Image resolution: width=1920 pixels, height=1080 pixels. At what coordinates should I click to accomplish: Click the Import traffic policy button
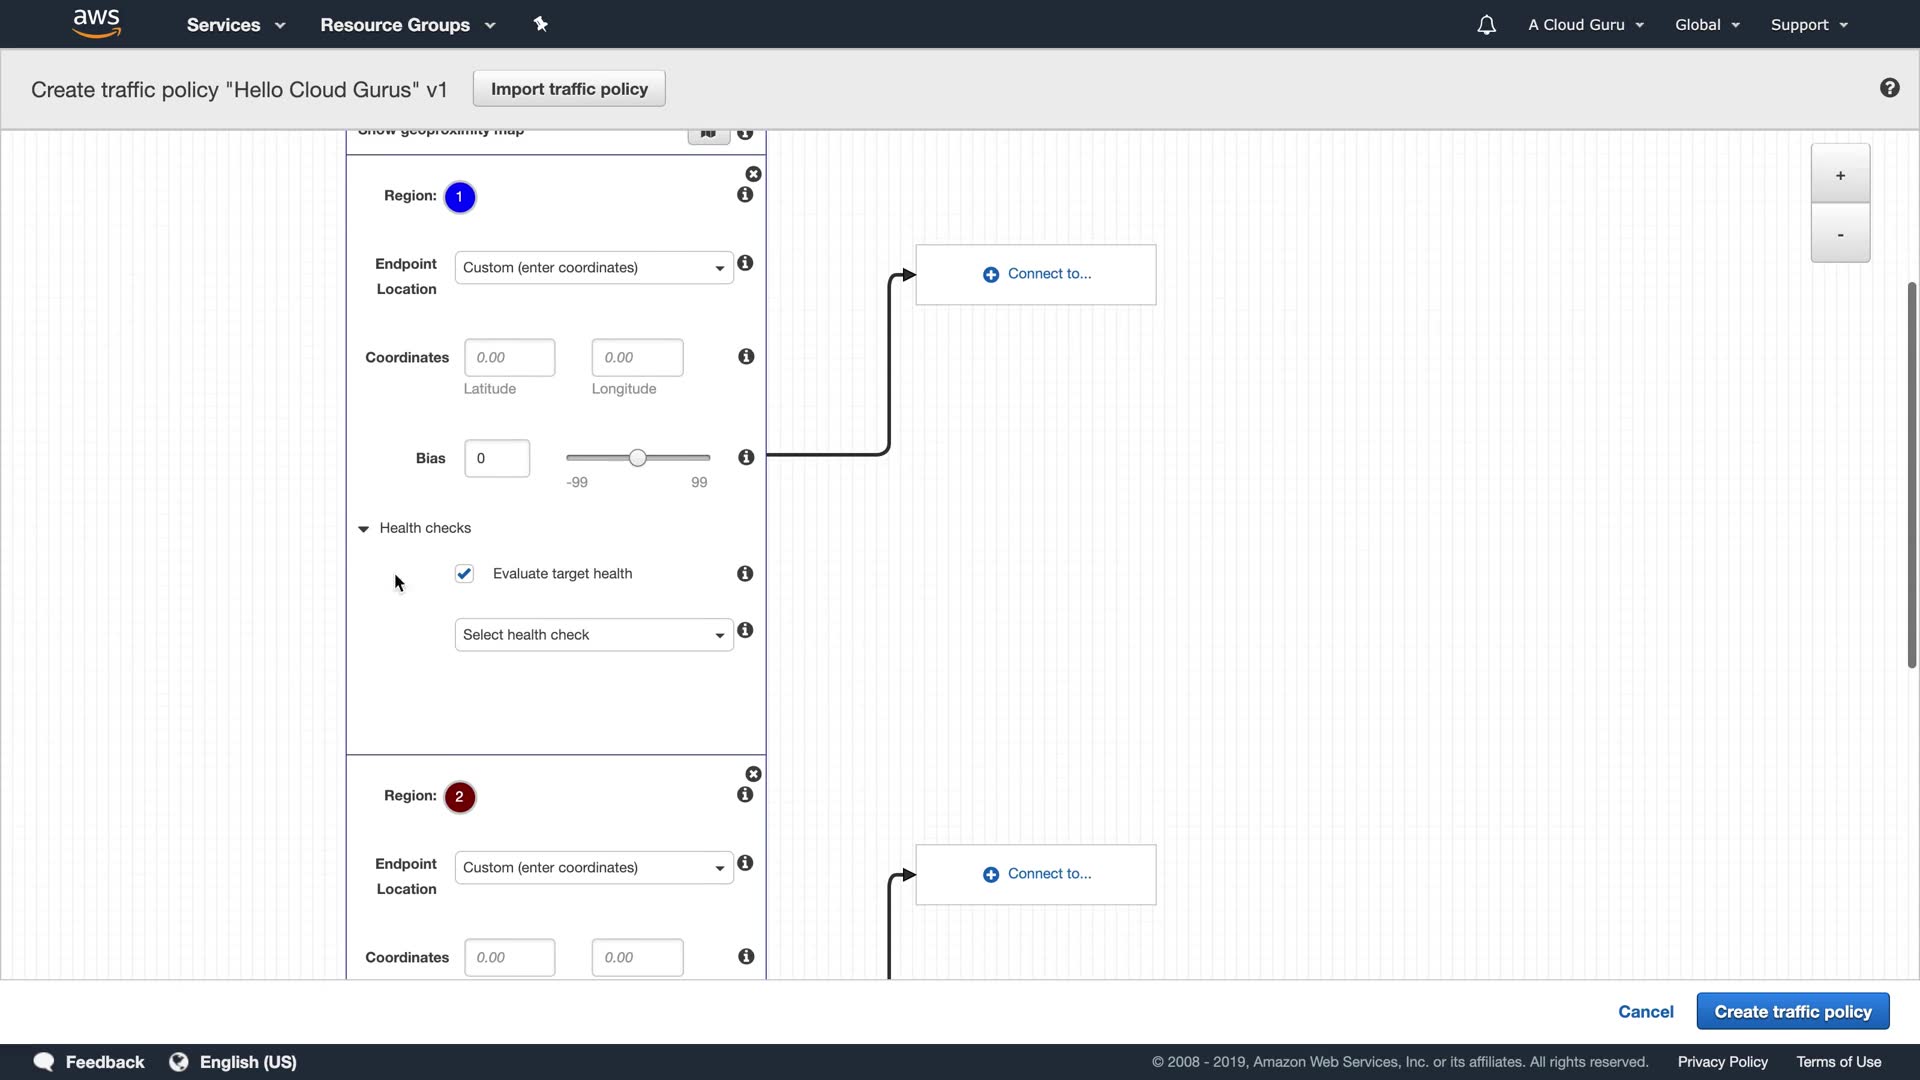[x=569, y=89]
